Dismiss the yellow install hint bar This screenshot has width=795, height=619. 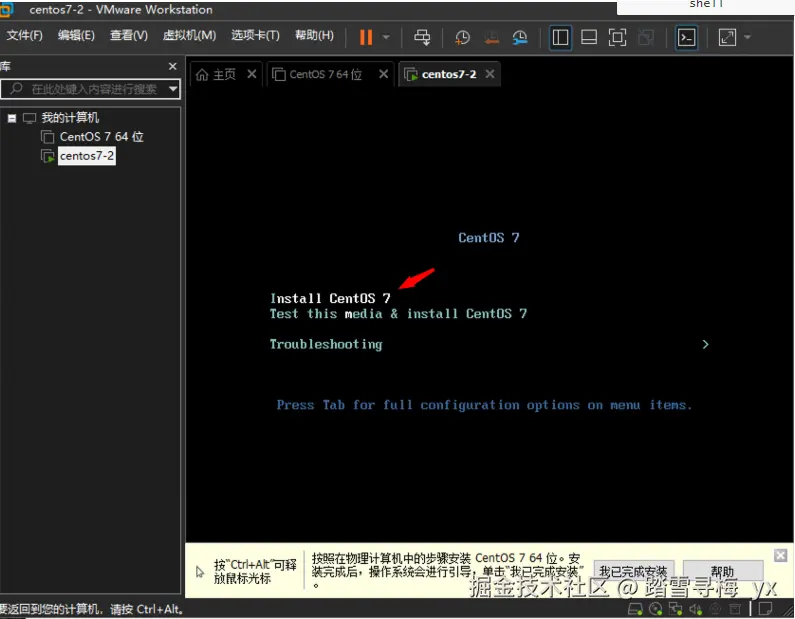(x=781, y=555)
